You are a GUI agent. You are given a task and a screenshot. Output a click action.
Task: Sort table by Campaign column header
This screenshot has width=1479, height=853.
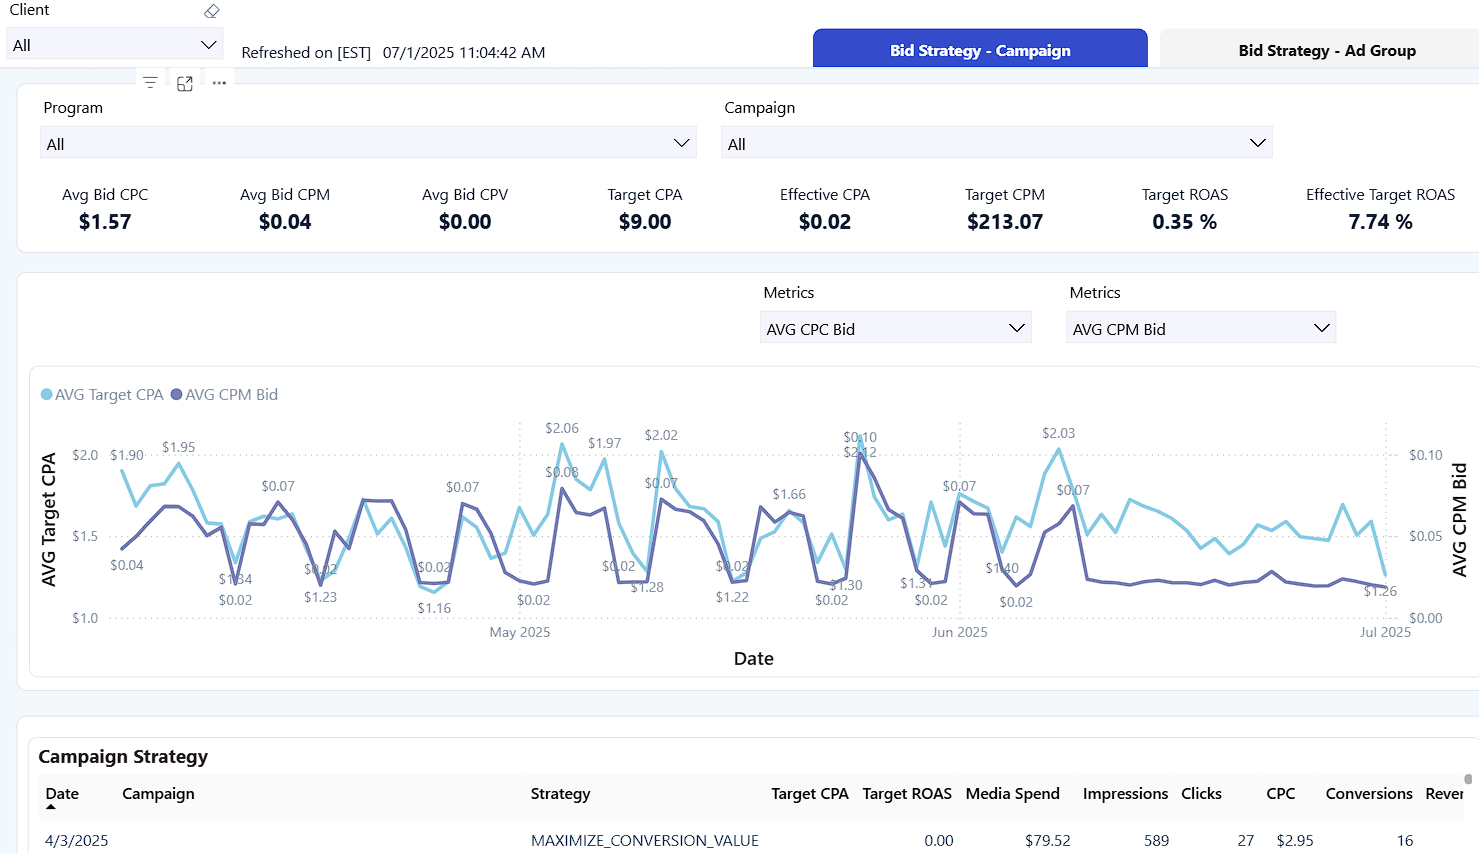point(158,793)
